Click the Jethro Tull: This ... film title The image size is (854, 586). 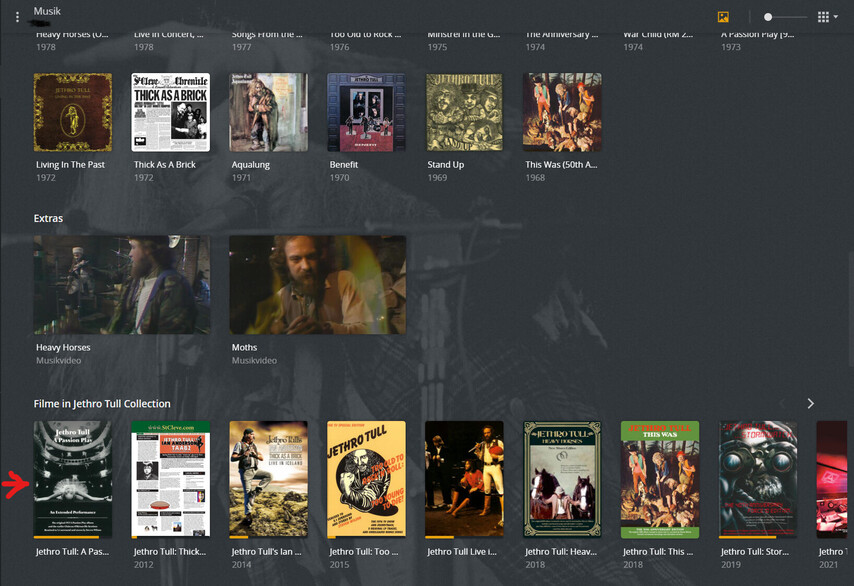click(x=658, y=552)
